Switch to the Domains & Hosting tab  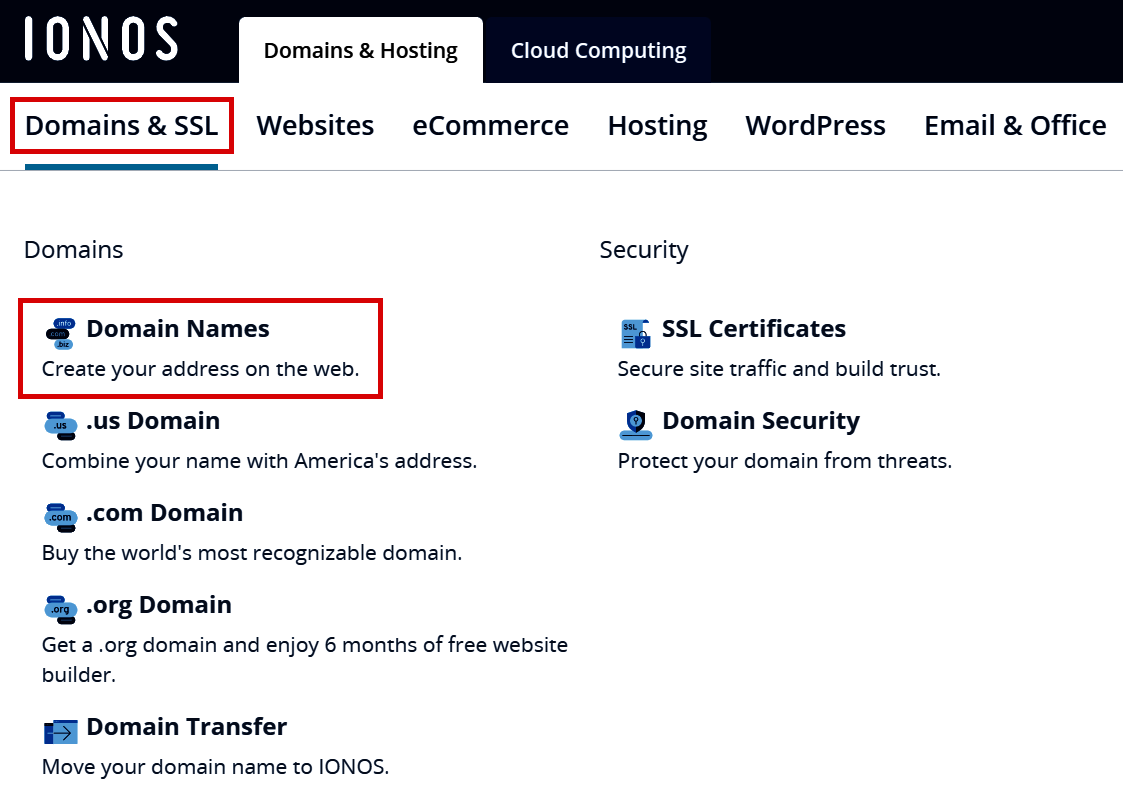[x=360, y=49]
